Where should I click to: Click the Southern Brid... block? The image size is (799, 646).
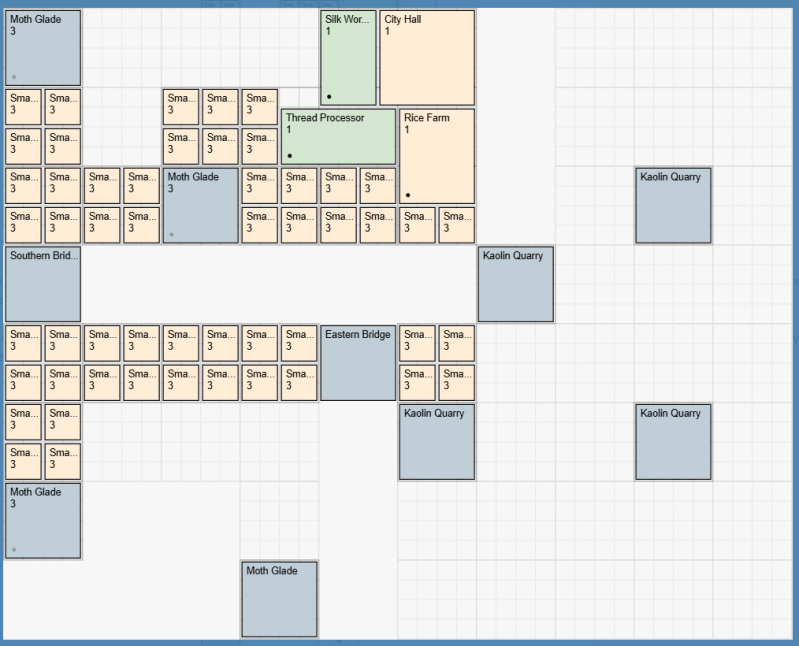[43, 284]
